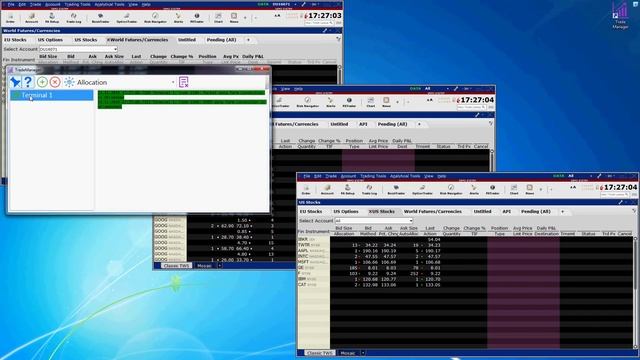Open Risk Navigator in the middle TWS window toolbar
The height and width of the screenshot is (360, 640).
pyautogui.click(x=307, y=102)
